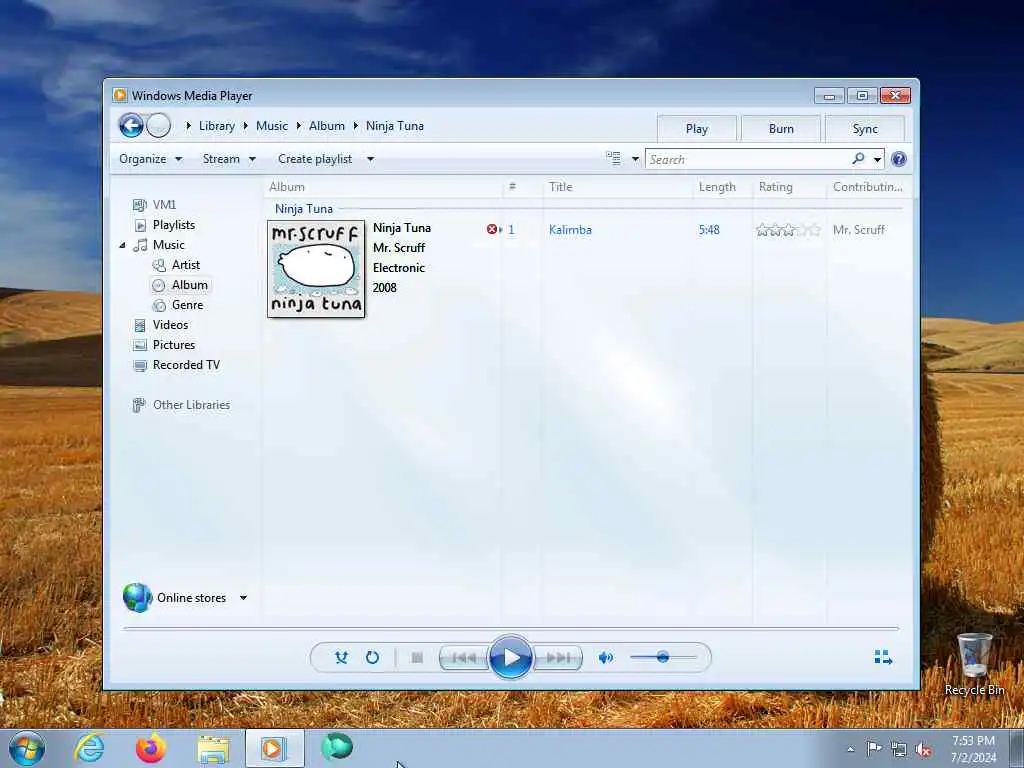This screenshot has height=768, width=1024.
Task: Click the Ninja Tuna album cover
Action: [316, 269]
